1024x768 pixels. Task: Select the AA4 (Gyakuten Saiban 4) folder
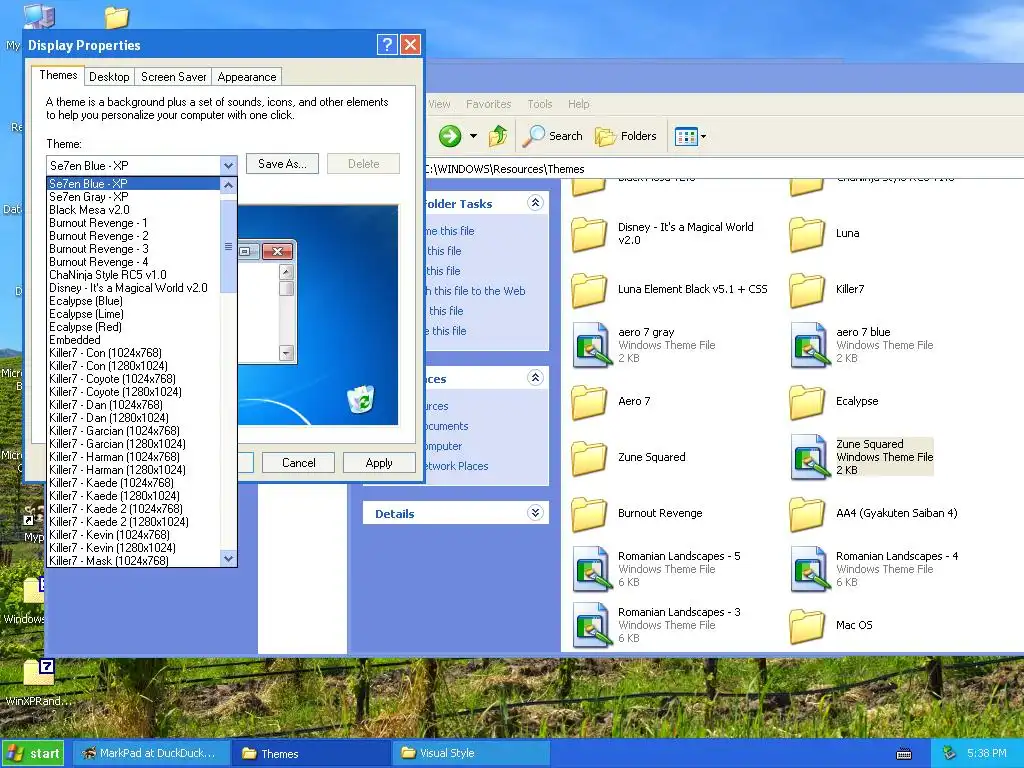(874, 513)
